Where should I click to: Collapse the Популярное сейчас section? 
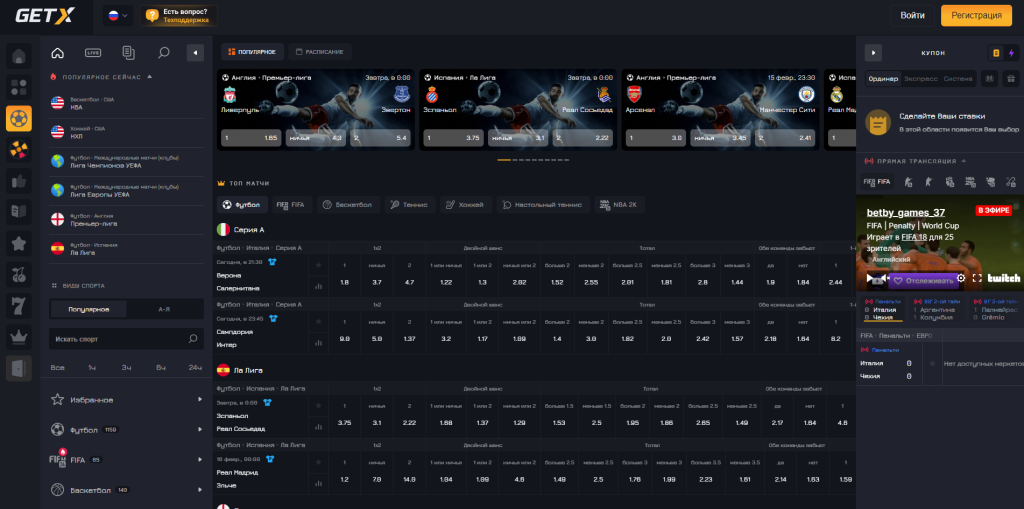[149, 76]
